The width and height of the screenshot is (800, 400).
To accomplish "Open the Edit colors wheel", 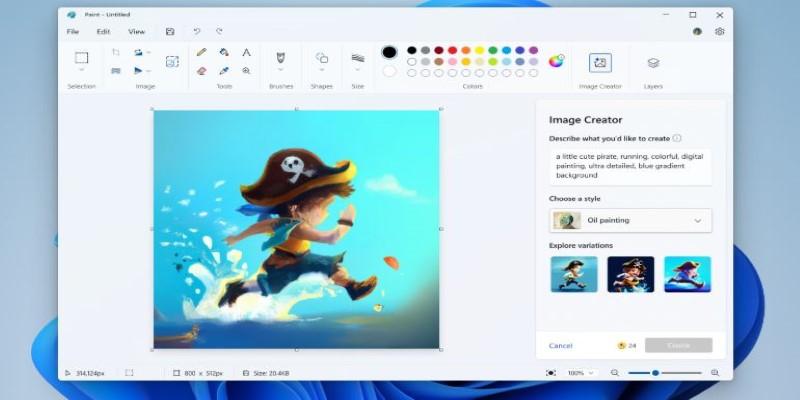I will pyautogui.click(x=556, y=61).
